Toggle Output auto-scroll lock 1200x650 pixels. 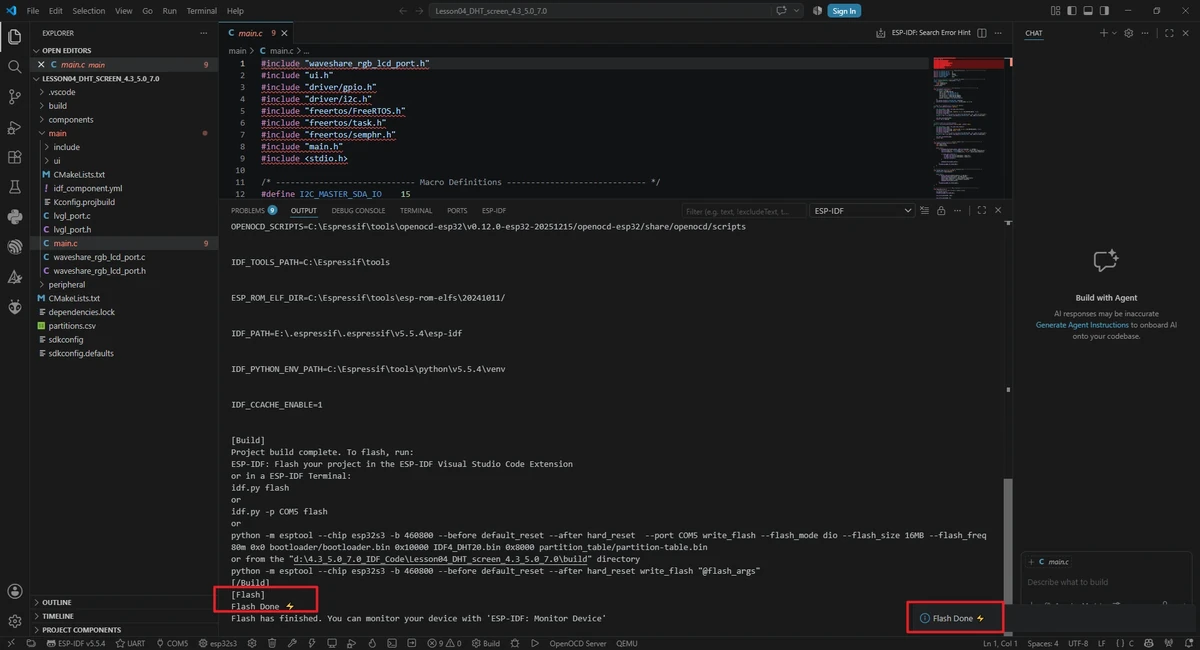(941, 211)
